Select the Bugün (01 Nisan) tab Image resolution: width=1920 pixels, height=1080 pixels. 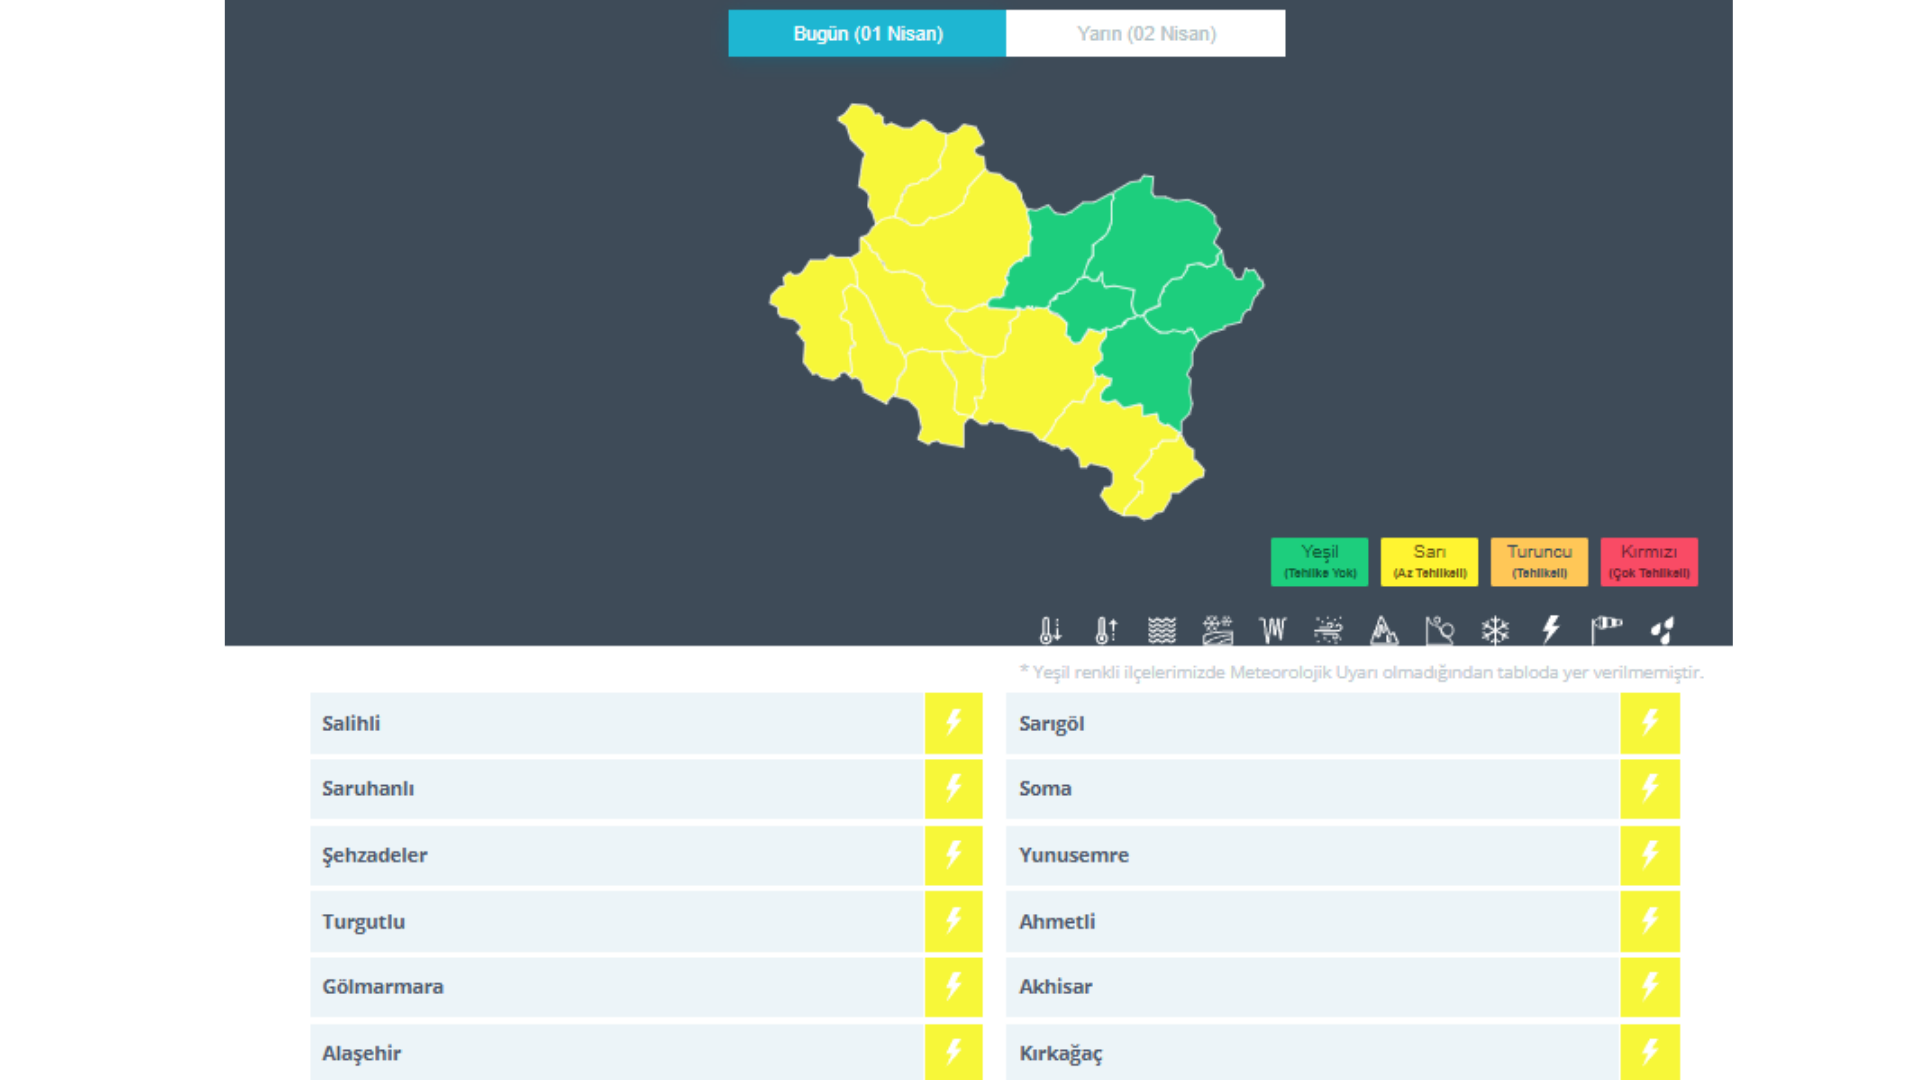pyautogui.click(x=867, y=34)
